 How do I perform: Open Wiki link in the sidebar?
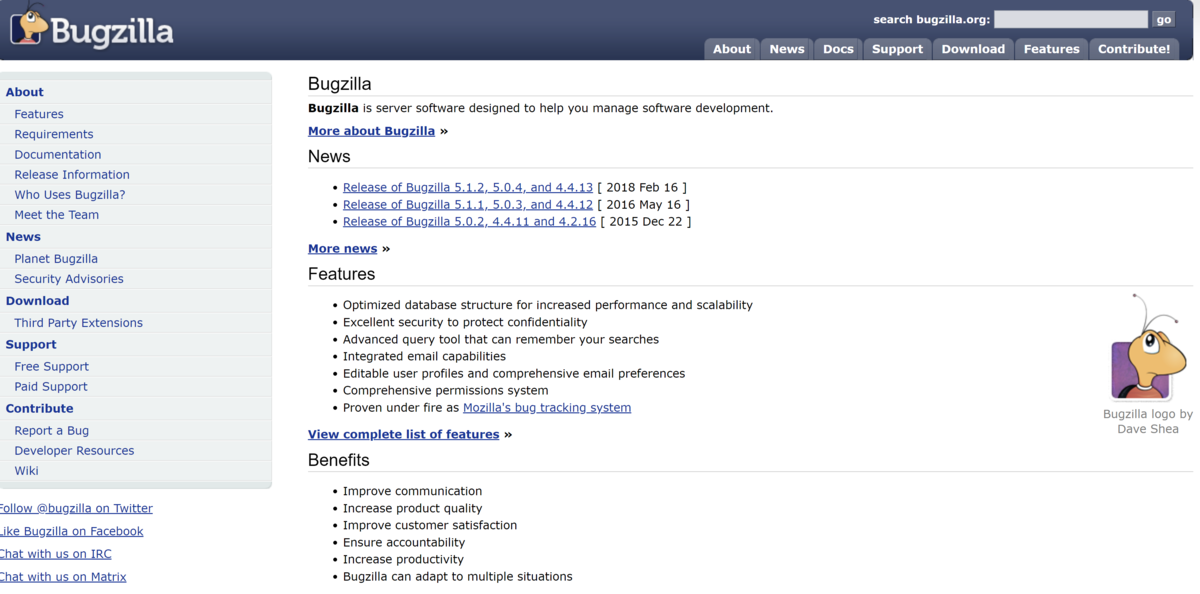click(x=27, y=471)
